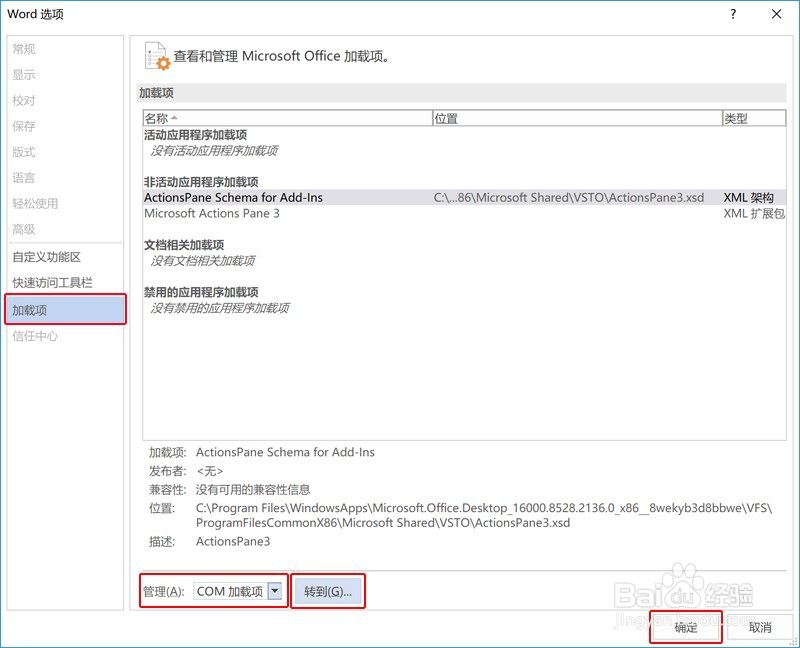Click the 文档相关加载项 group heading
Screen dimensions: 800x648
pyautogui.click(x=184, y=245)
